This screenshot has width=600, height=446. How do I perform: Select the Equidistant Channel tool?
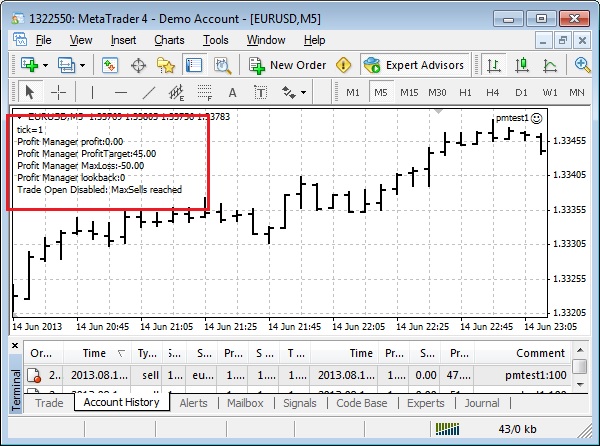coord(176,93)
